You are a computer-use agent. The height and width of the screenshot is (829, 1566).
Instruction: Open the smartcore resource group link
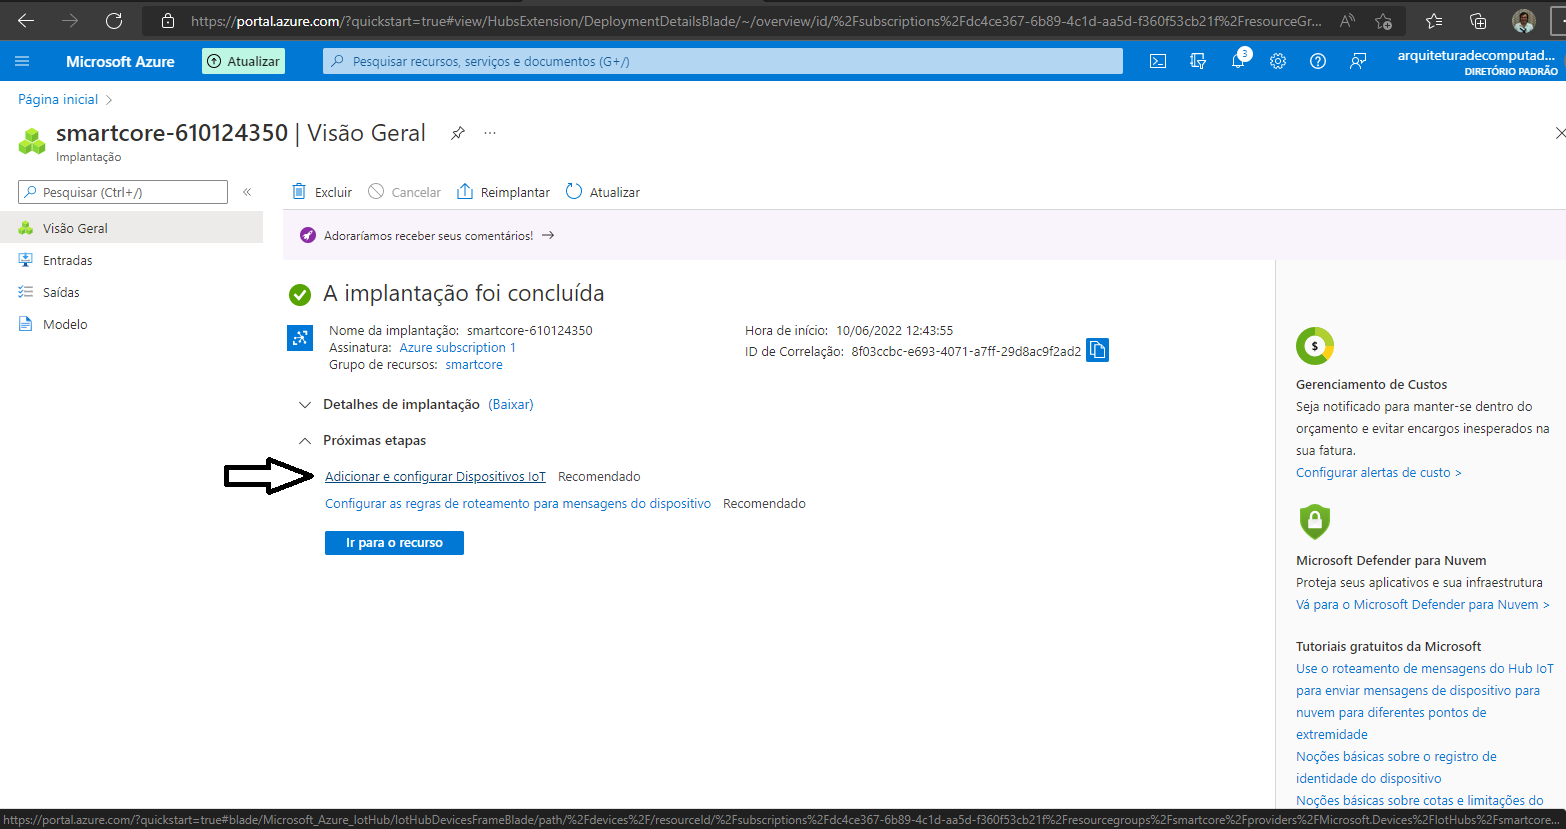coord(474,365)
